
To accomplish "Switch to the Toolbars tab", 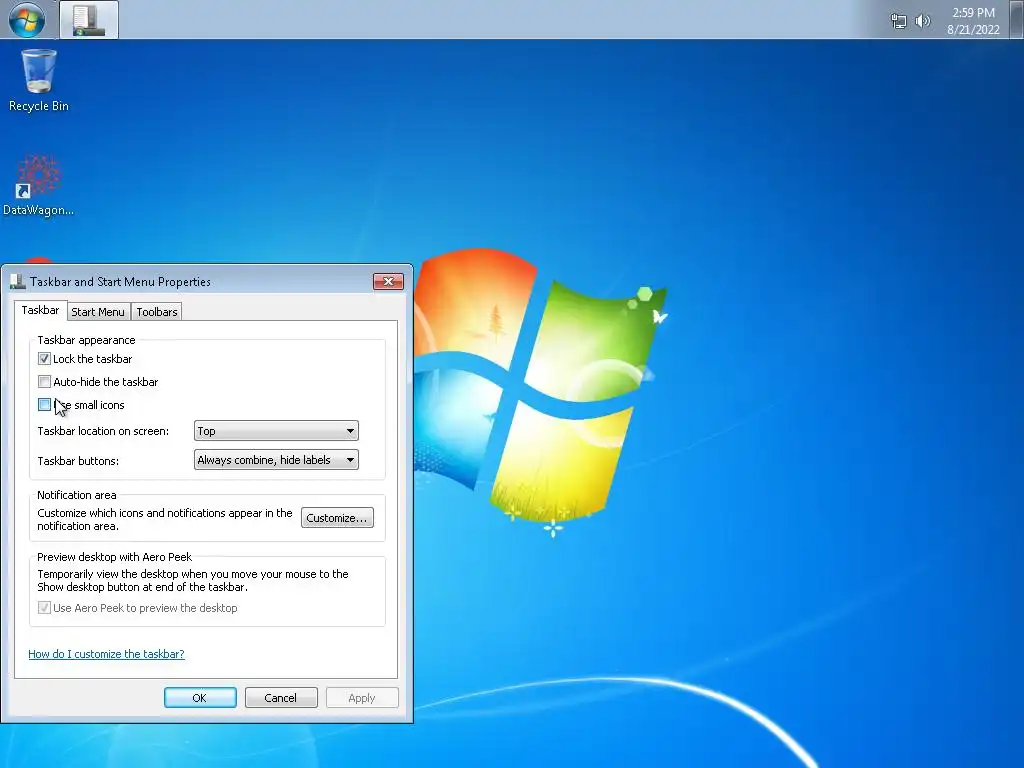I will tap(157, 312).
